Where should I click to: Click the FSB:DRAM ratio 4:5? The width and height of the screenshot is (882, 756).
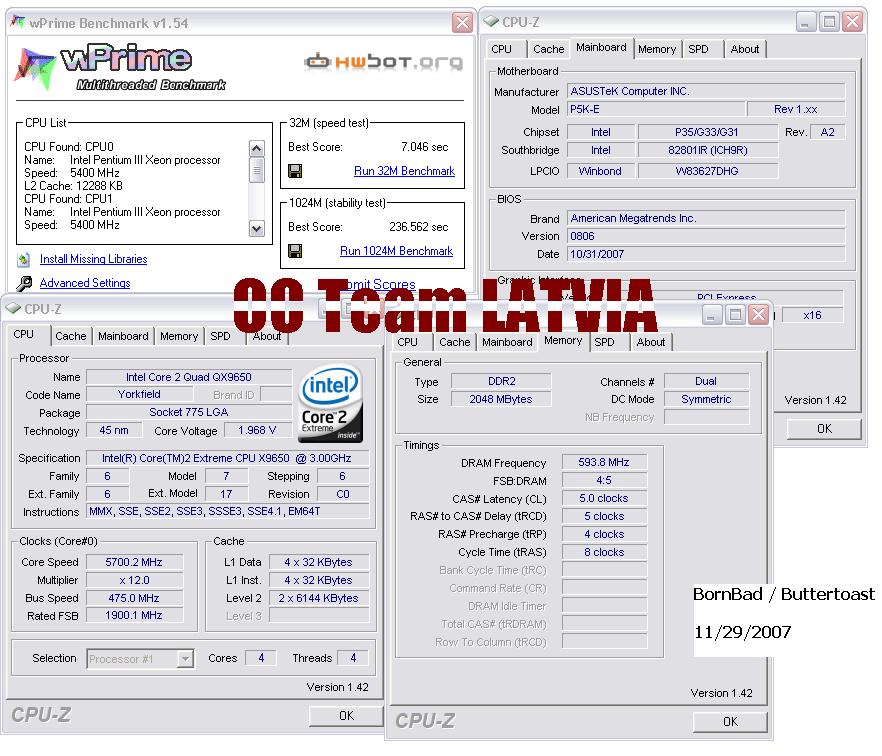point(604,480)
